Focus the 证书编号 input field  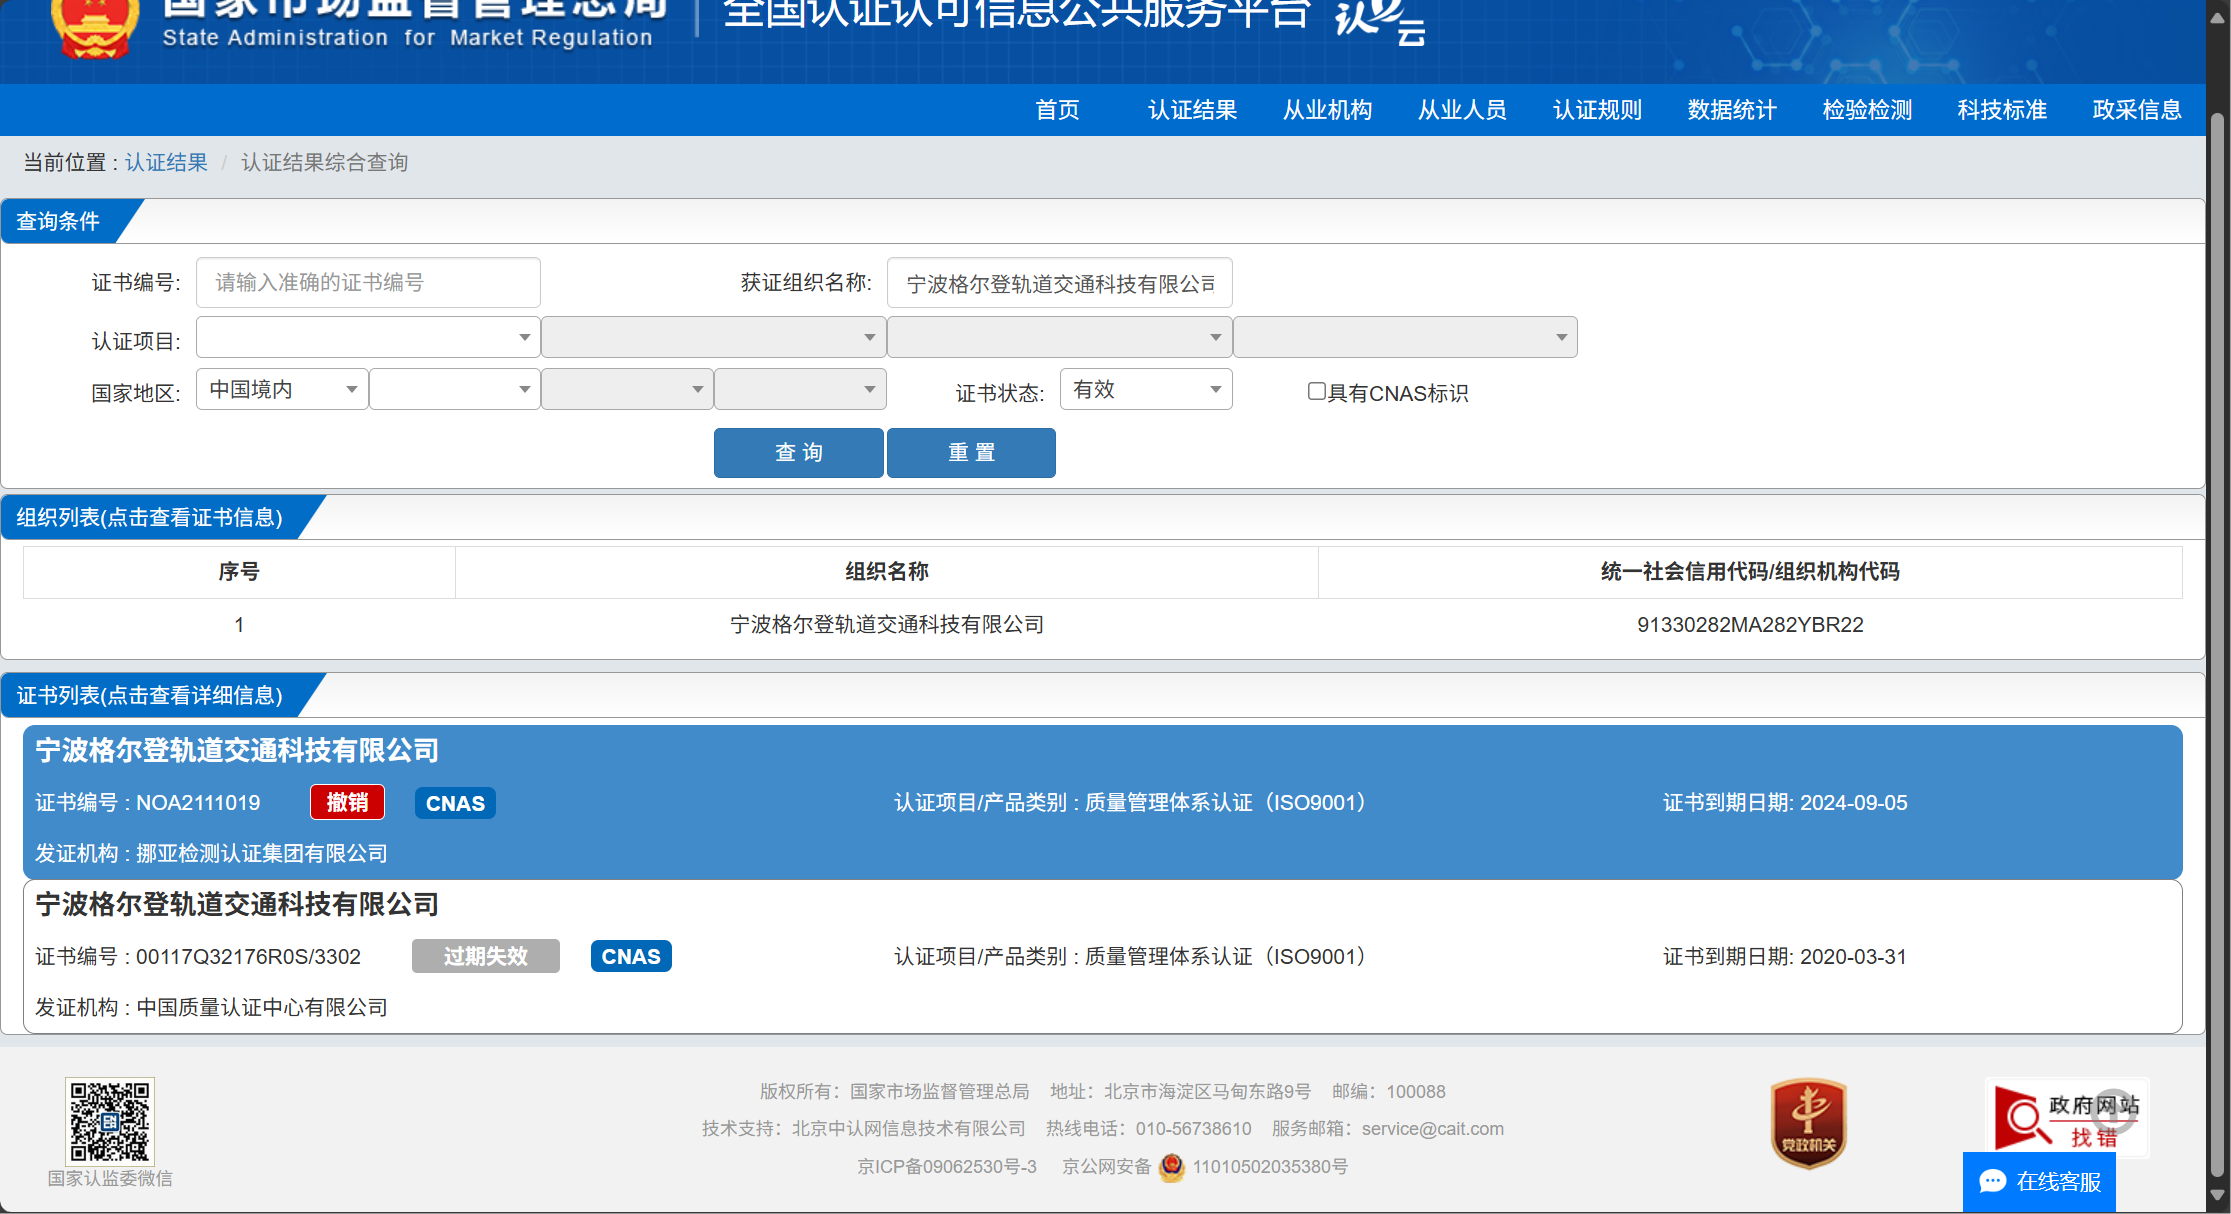point(368,283)
